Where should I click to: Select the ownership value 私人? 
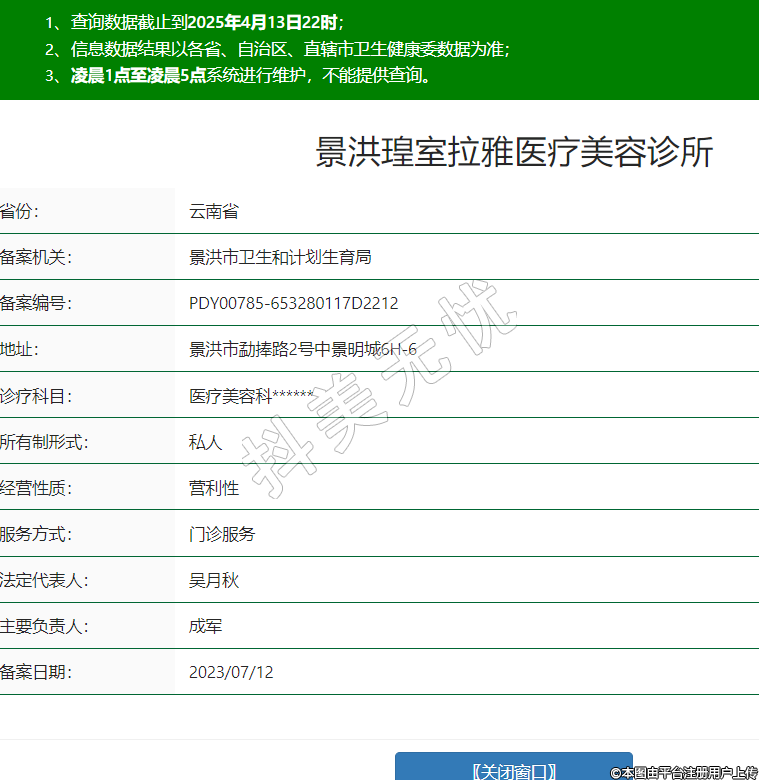[205, 442]
